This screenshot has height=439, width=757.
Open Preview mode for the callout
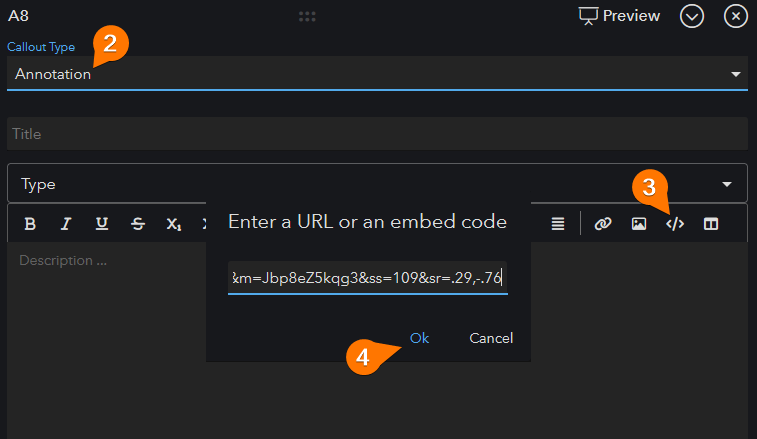tap(619, 16)
